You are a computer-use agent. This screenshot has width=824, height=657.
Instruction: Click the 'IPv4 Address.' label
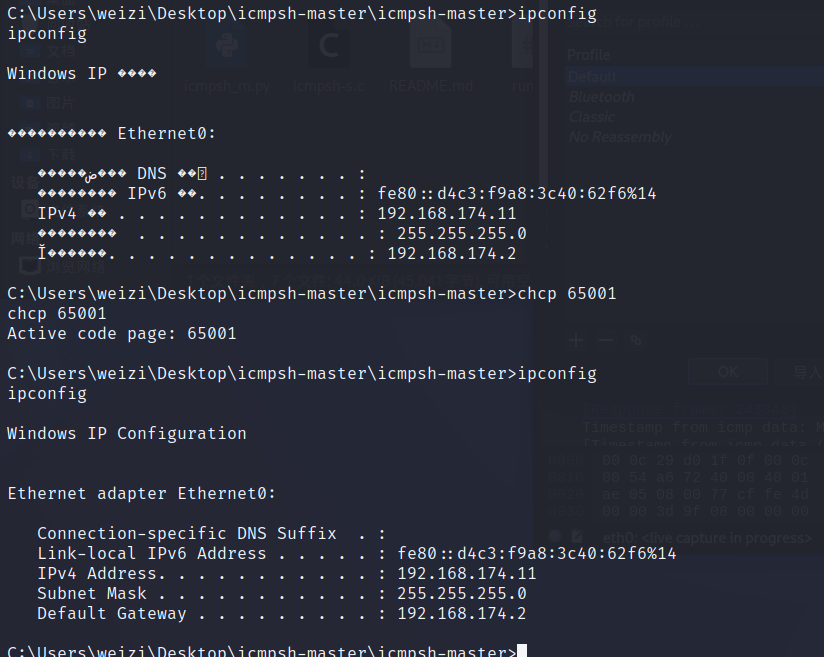[x=101, y=573]
